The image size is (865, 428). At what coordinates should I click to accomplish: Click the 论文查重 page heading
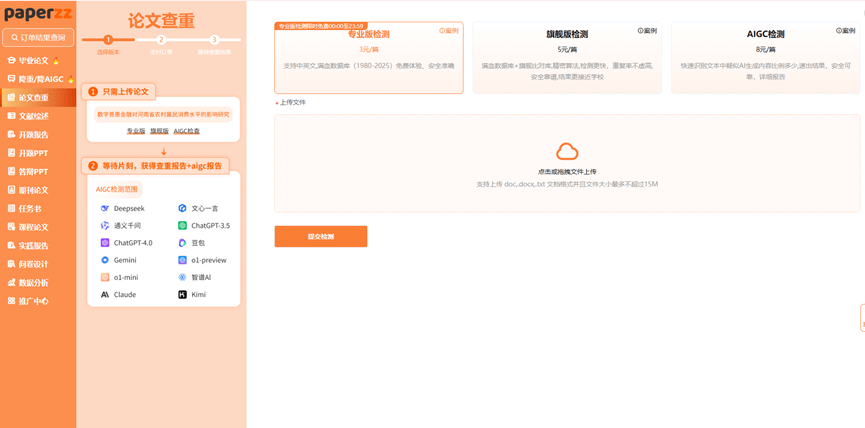pos(162,20)
